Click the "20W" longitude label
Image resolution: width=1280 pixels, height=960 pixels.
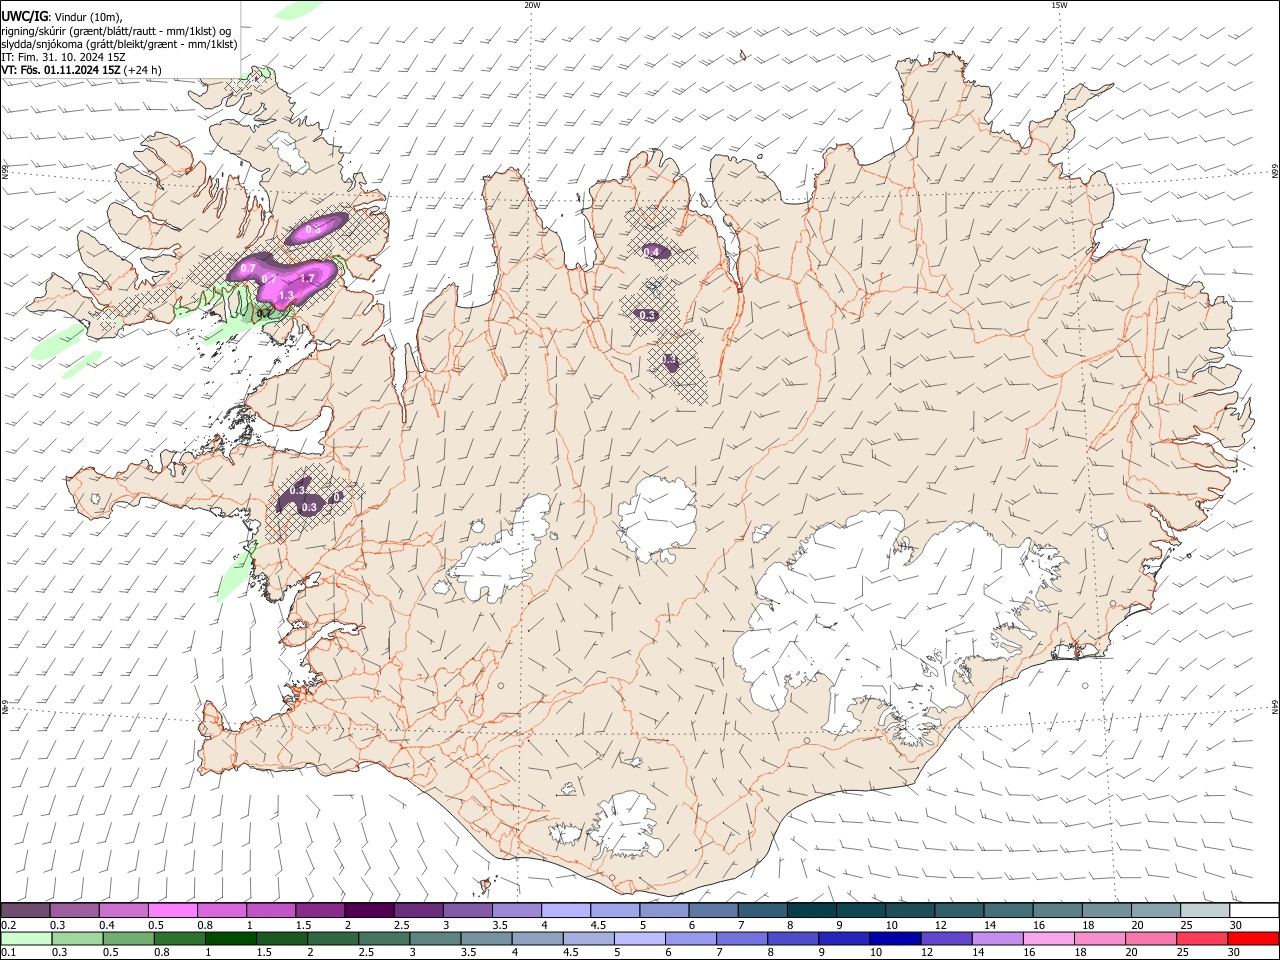(532, 4)
